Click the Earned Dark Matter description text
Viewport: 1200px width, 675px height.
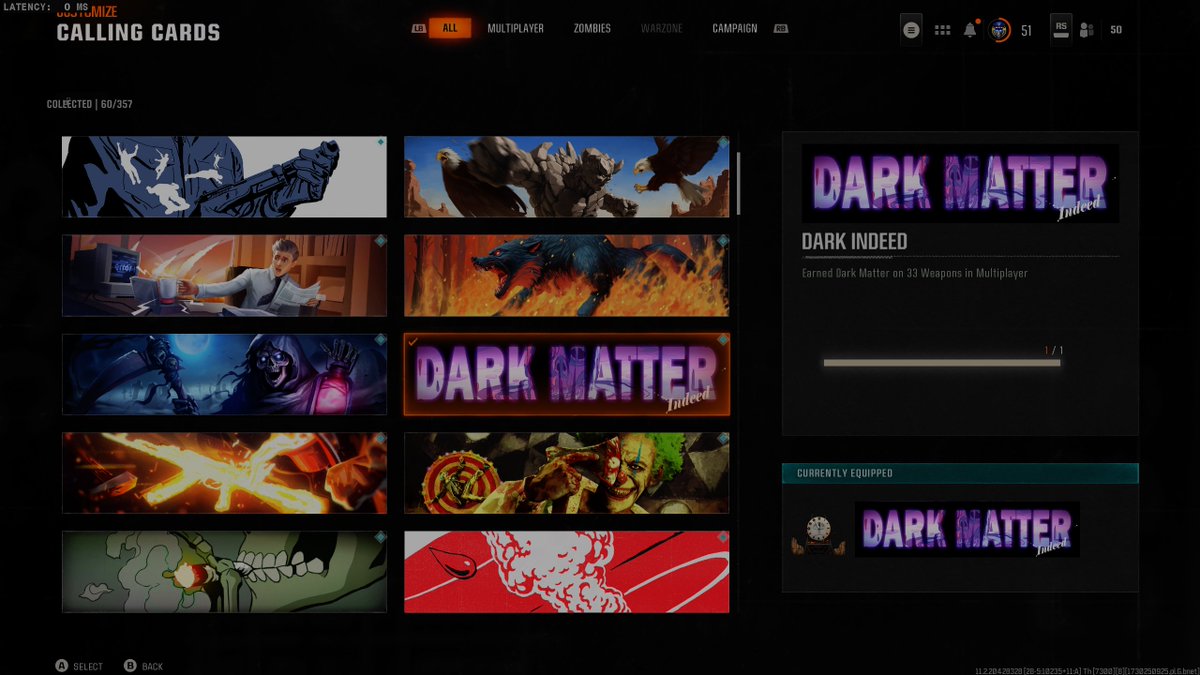[x=915, y=273]
